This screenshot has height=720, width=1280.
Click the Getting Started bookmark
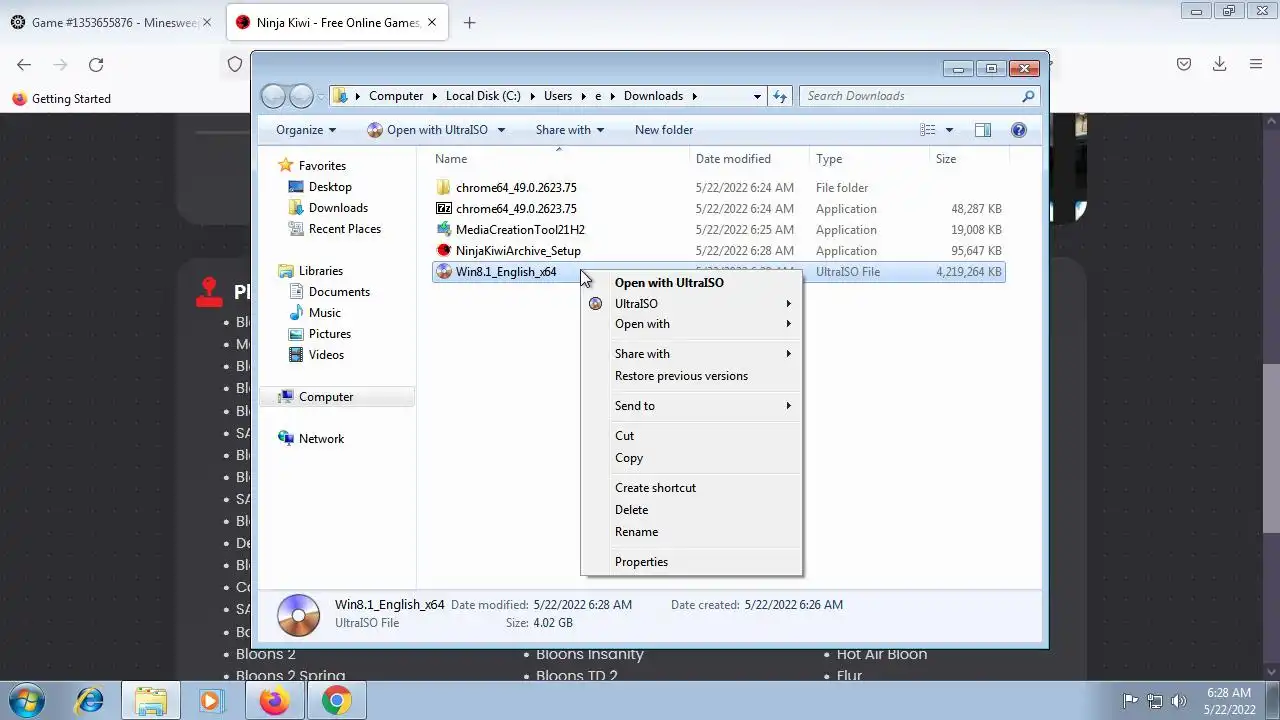pos(61,99)
